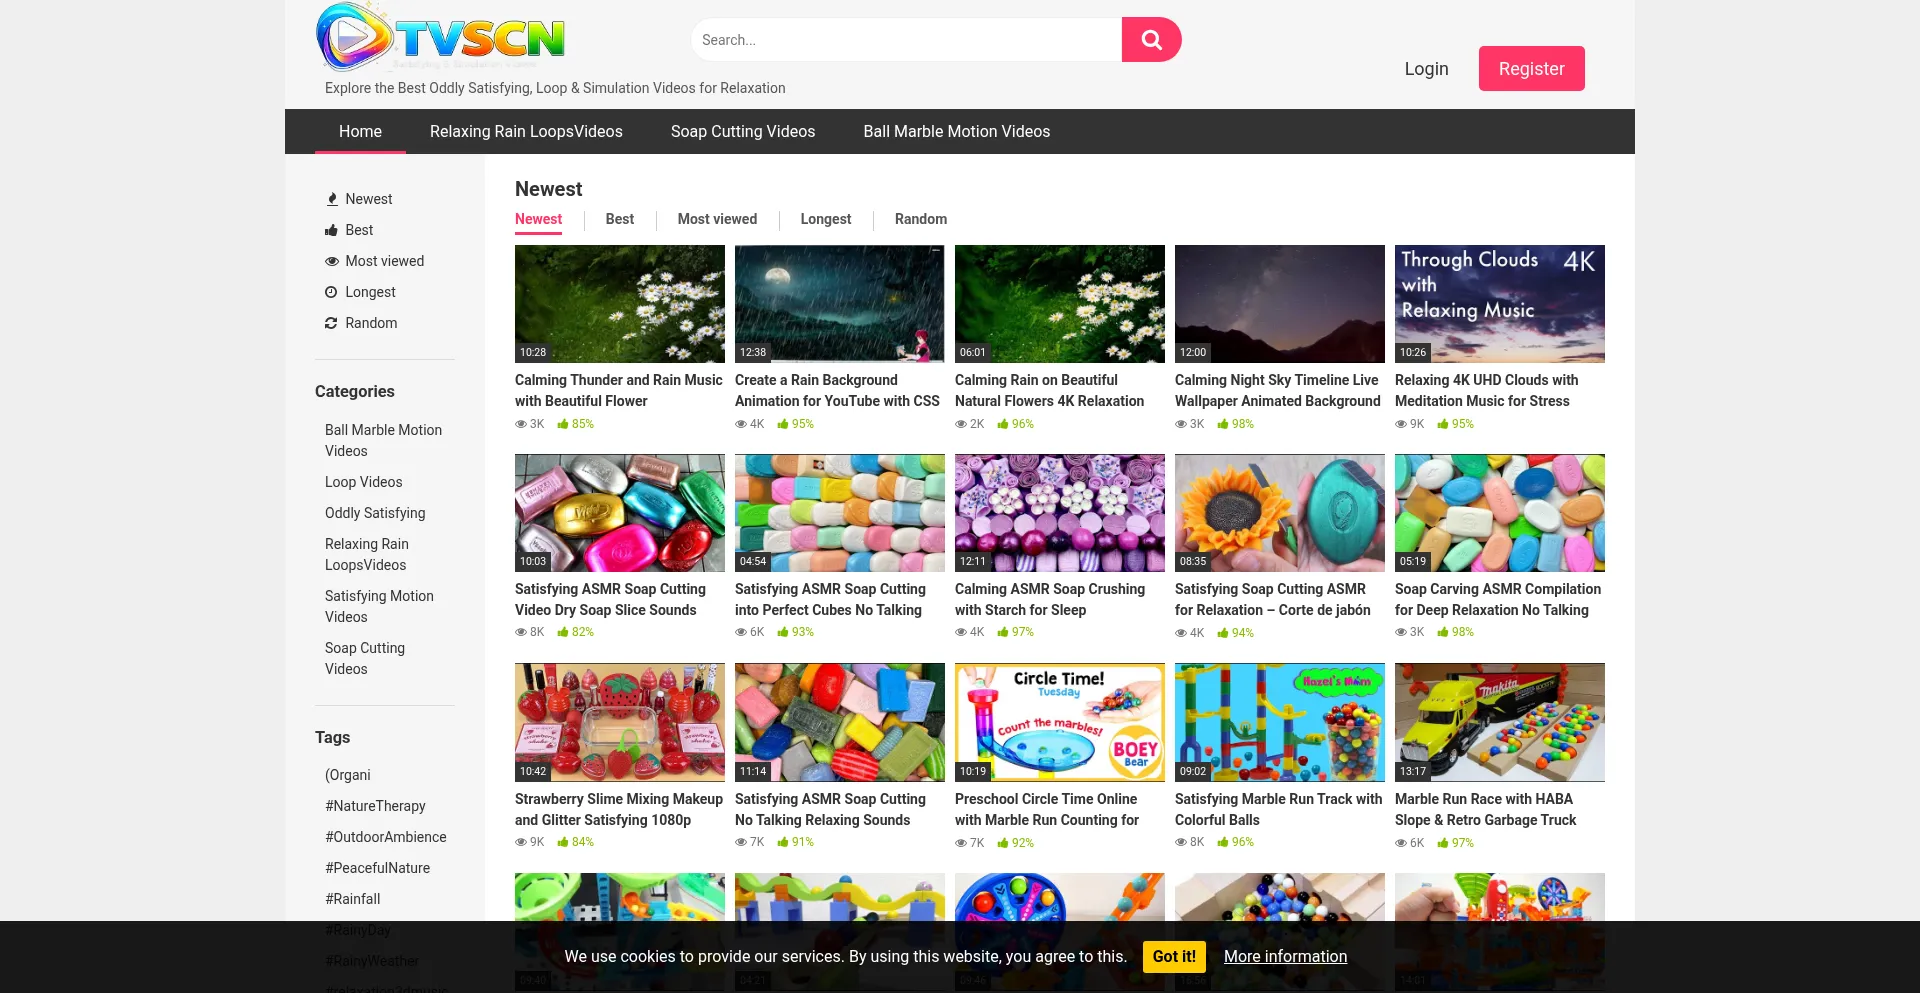Click the Longest clock sidebar icon
1920x993 pixels.
331,292
